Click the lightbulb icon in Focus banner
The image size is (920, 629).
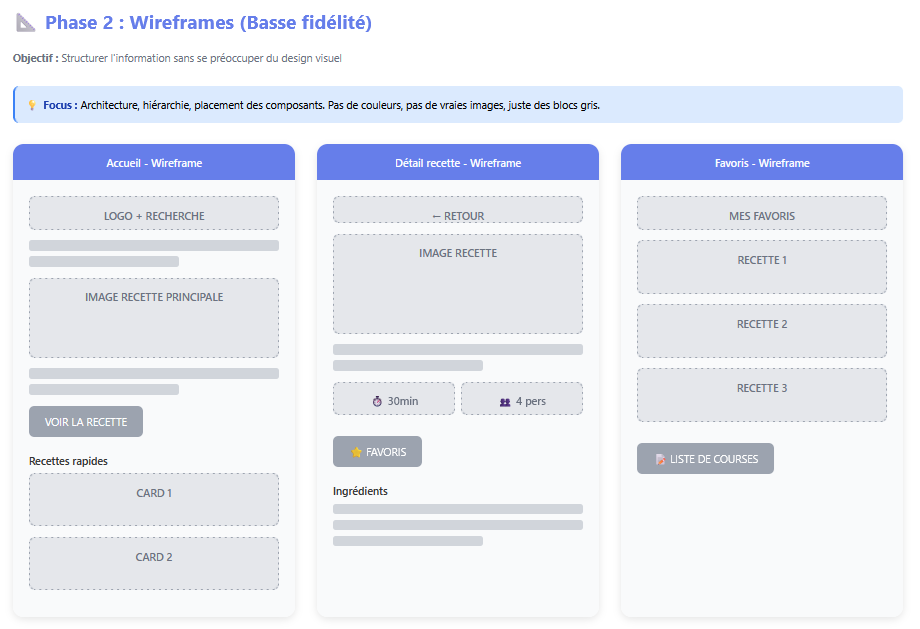coord(32,105)
